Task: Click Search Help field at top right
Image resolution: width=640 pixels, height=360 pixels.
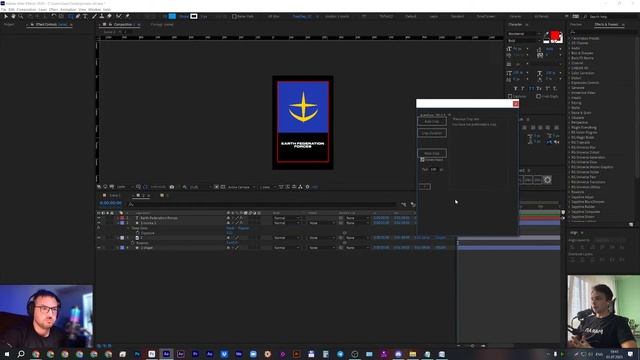Action: pyautogui.click(x=609, y=17)
